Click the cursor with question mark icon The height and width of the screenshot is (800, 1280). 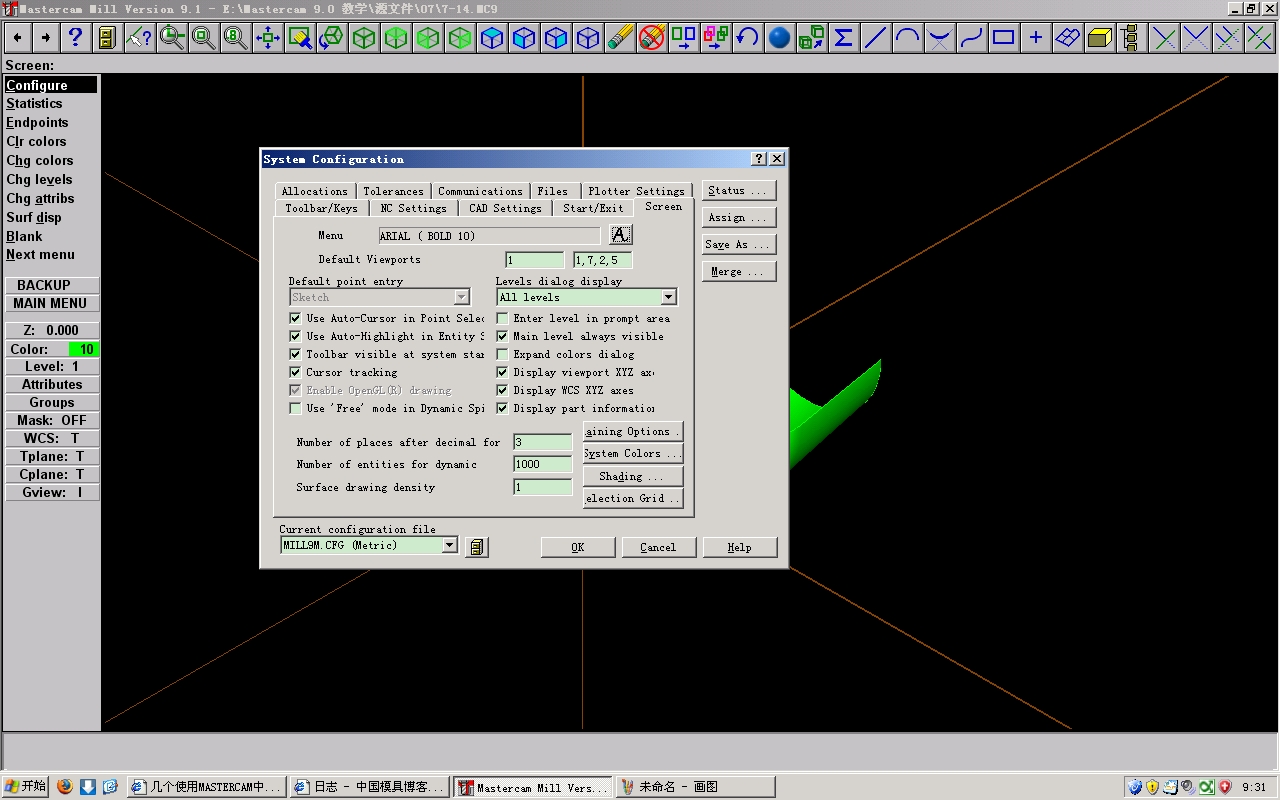click(139, 38)
